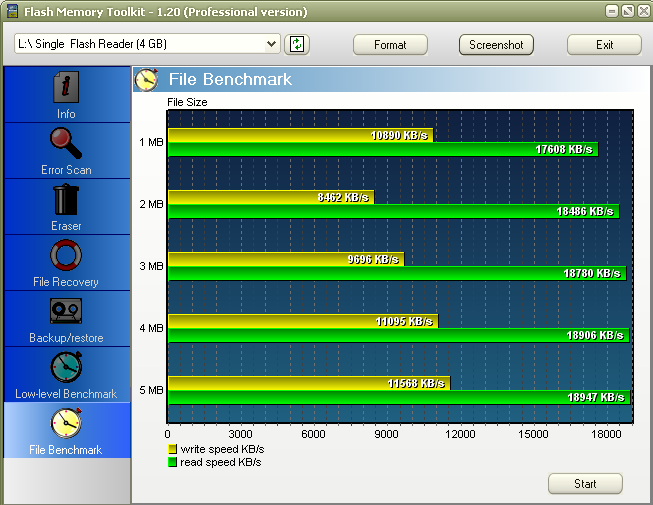
Task: Maximize the Flash Memory Toolkit window
Action: pos(628,11)
